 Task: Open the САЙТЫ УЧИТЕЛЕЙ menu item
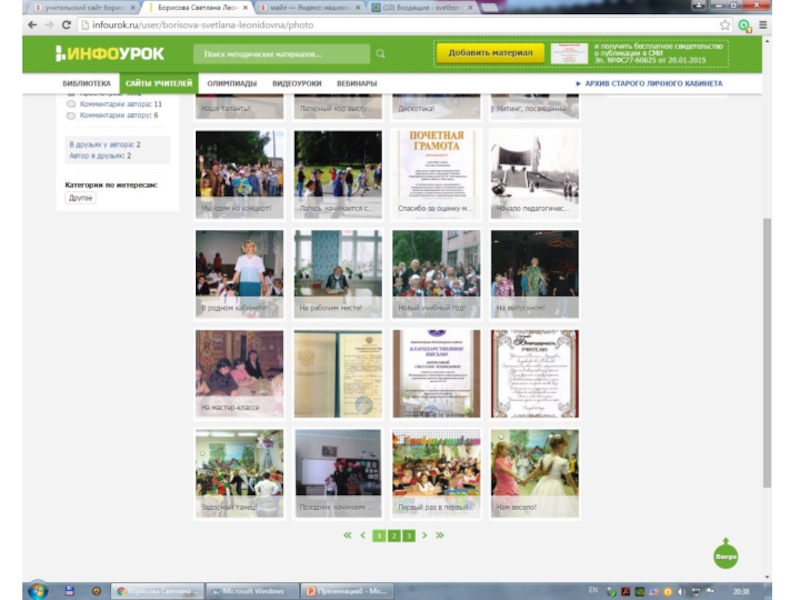click(x=159, y=83)
